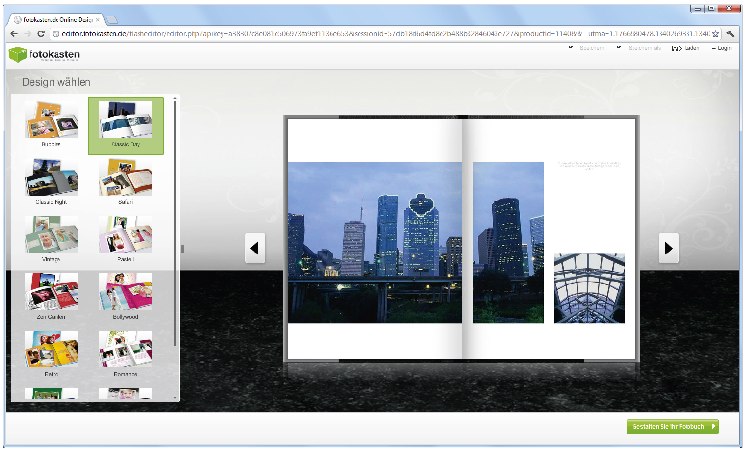Bookmark page with the star icon
The image size is (745, 449).
715,33
